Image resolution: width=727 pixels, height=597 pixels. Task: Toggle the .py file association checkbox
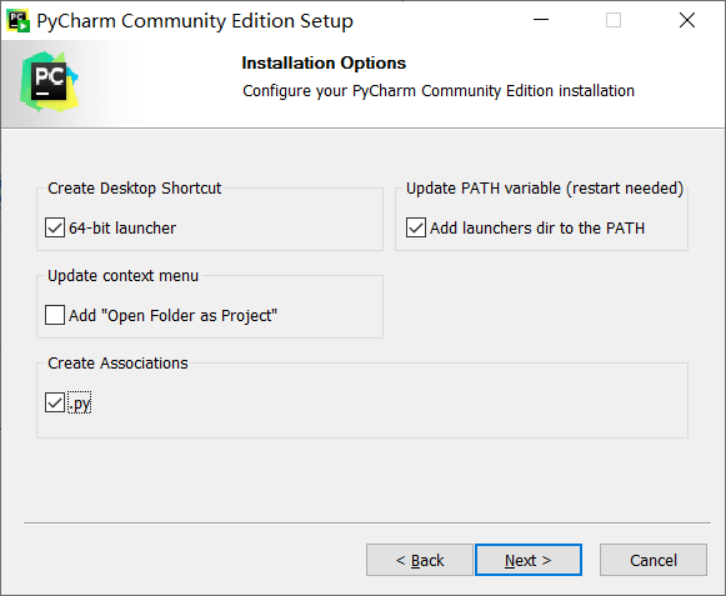coord(55,403)
